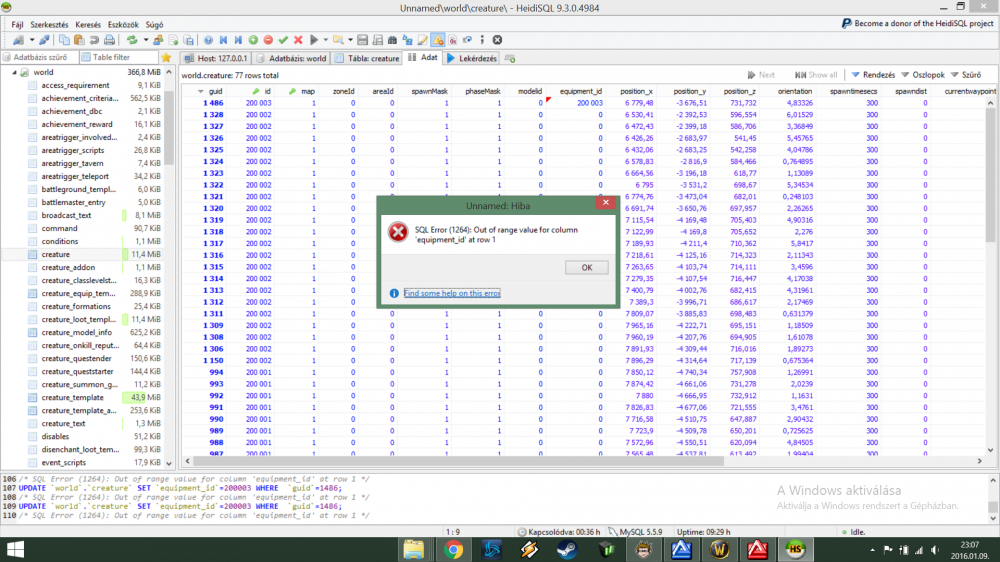Open Google Chrome from the taskbar
Viewport: 1000px width, 562px height.
(x=453, y=549)
